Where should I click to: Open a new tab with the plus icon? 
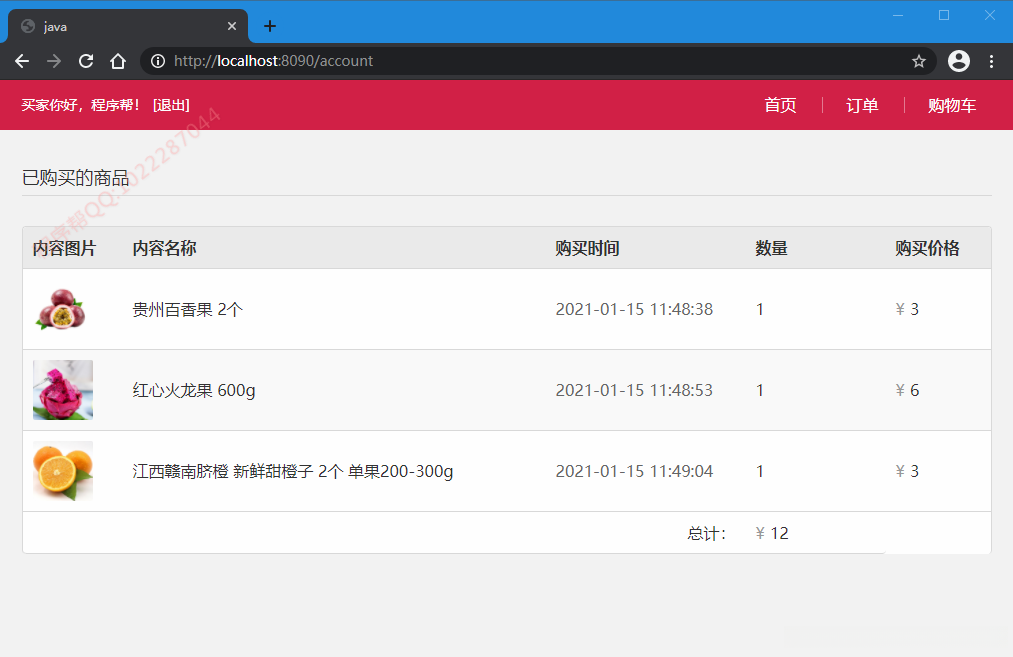[270, 26]
